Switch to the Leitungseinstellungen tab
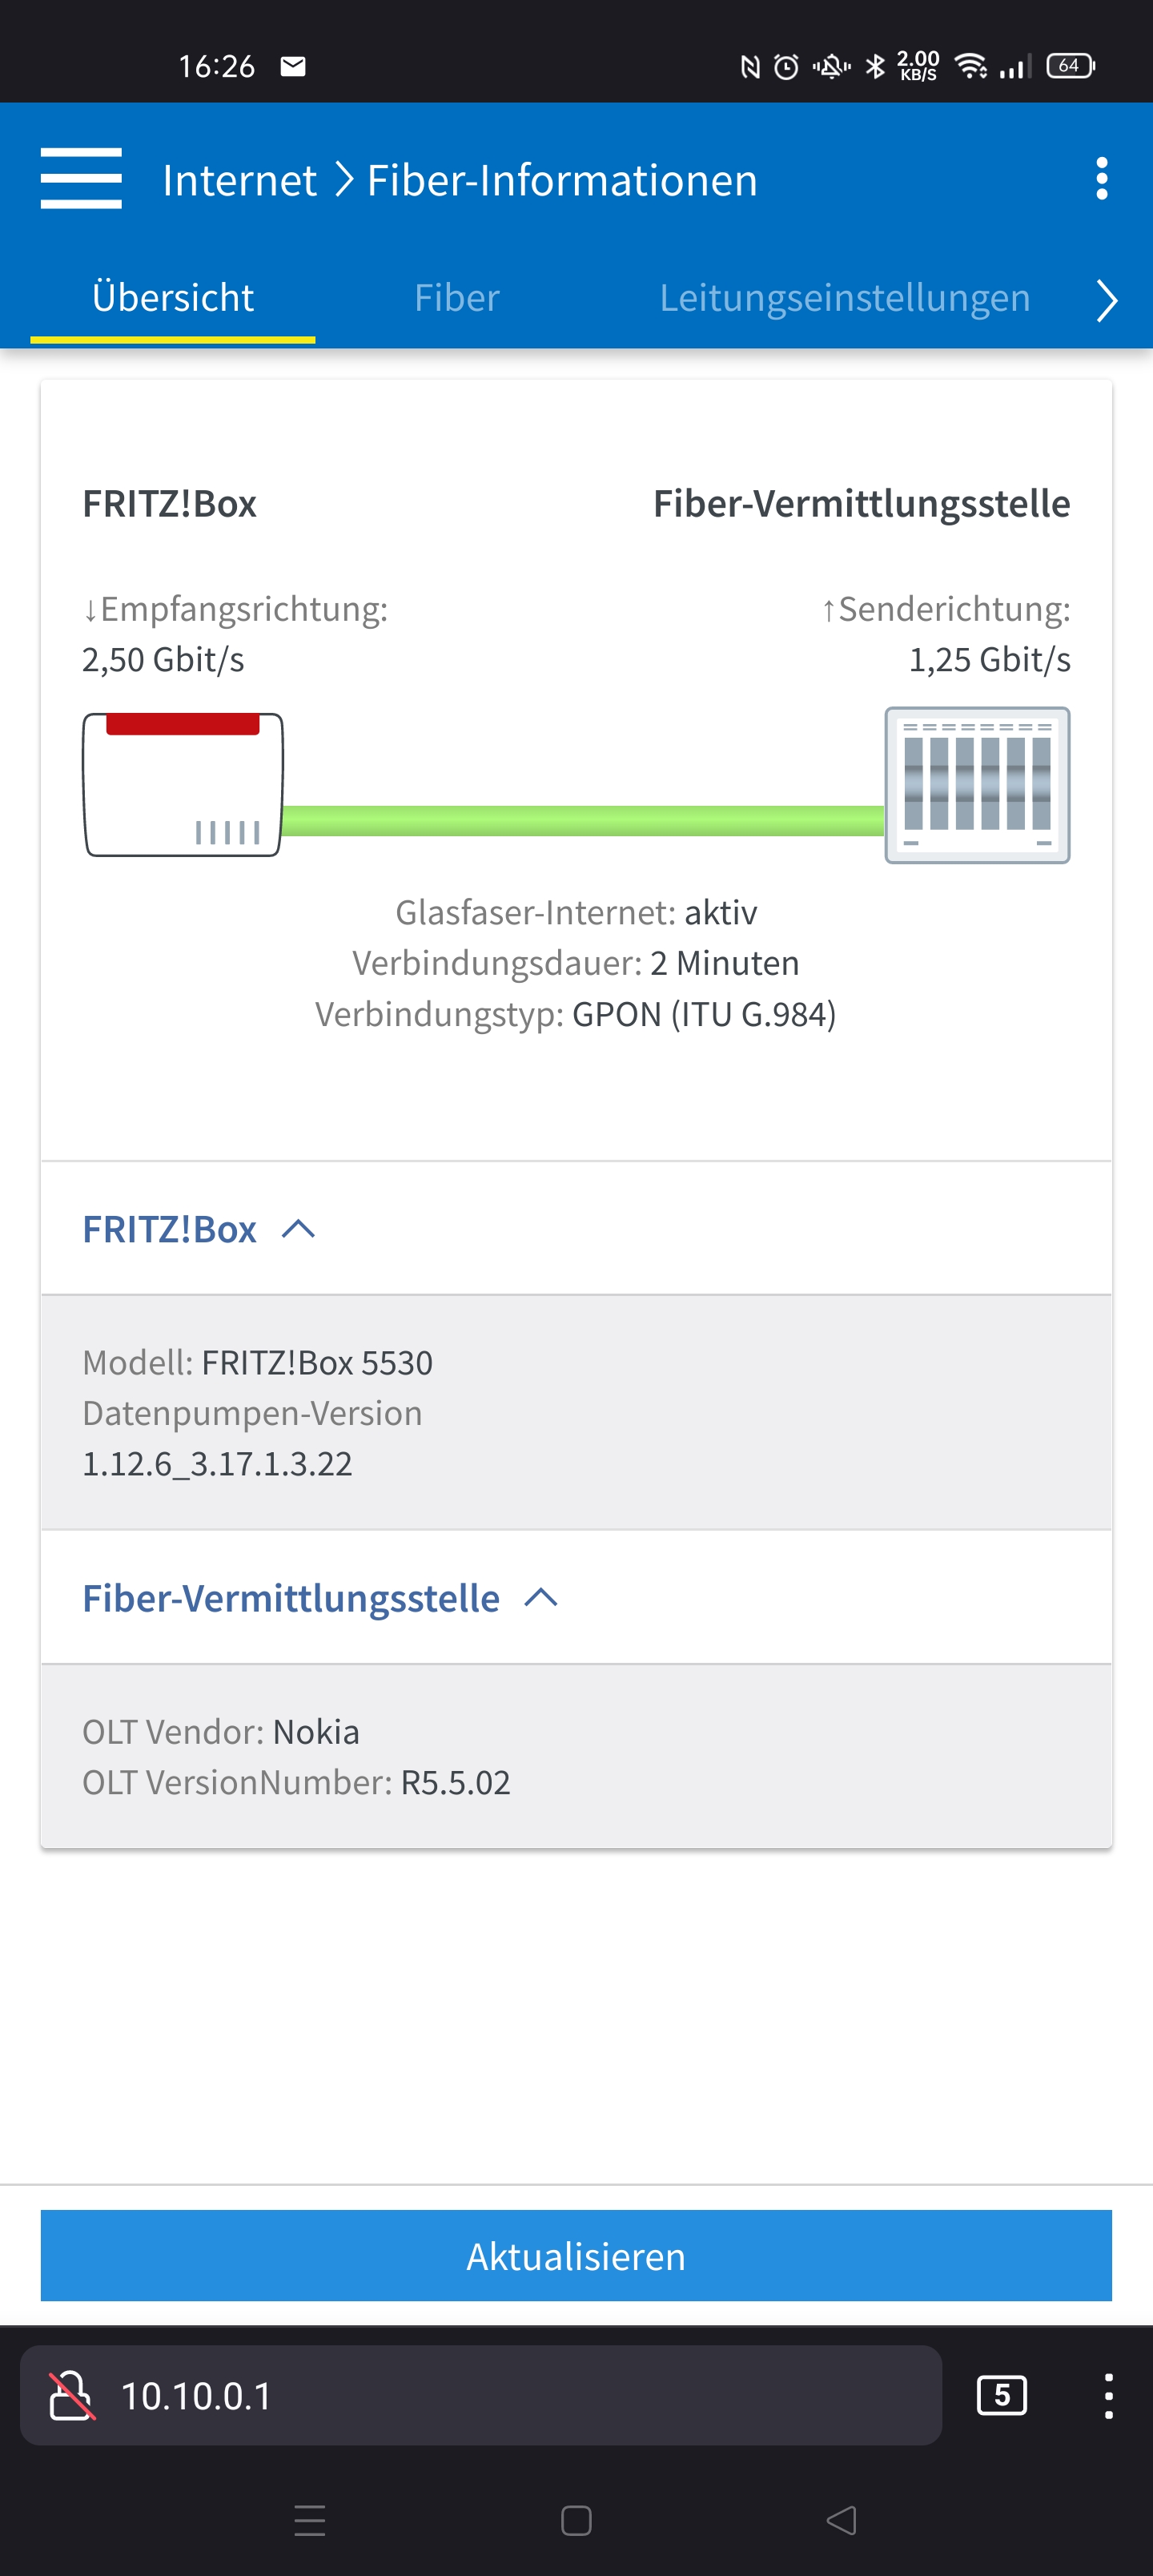 pos(844,298)
